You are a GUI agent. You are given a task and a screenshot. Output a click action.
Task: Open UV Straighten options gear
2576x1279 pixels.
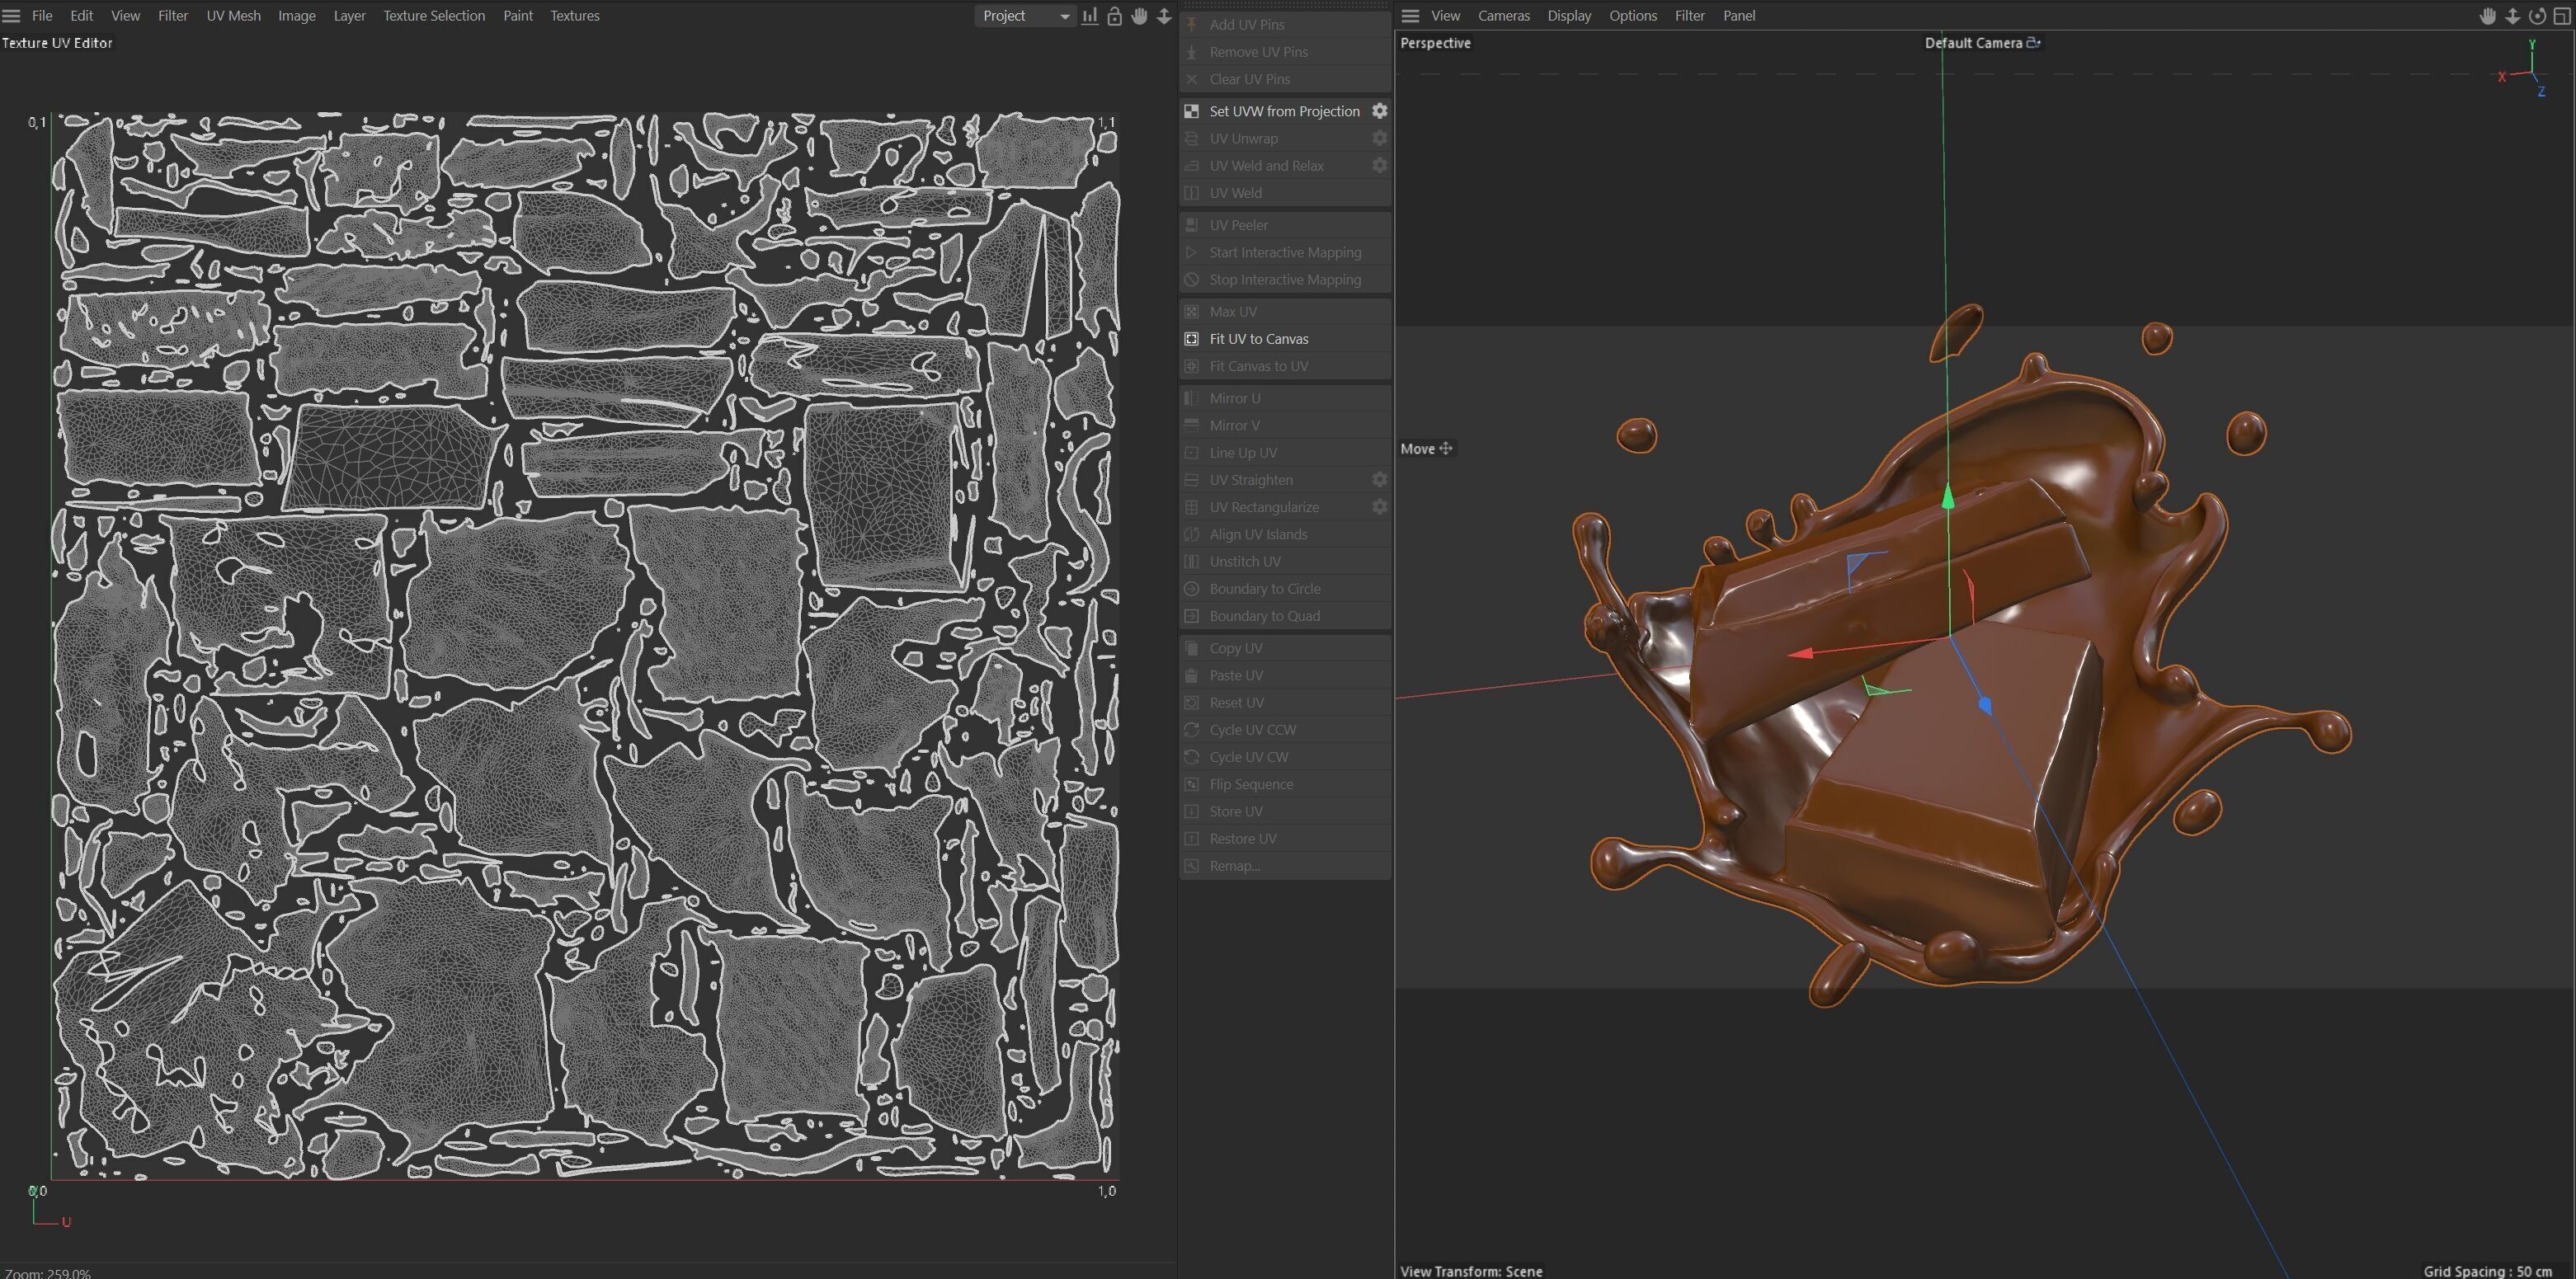1379,480
